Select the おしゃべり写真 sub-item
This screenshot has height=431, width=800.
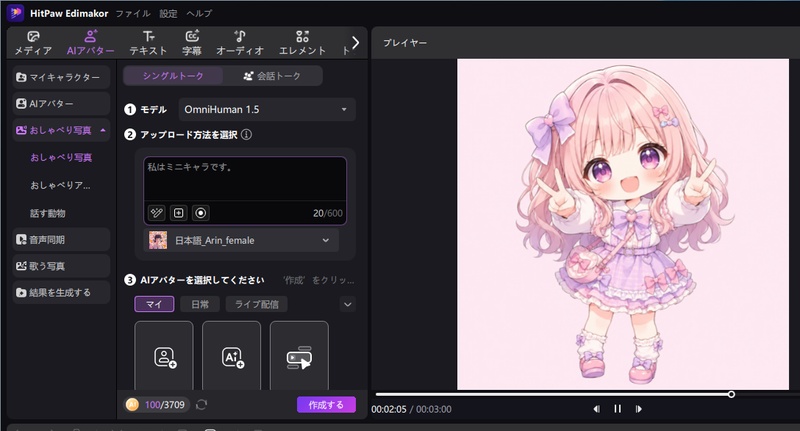point(61,157)
